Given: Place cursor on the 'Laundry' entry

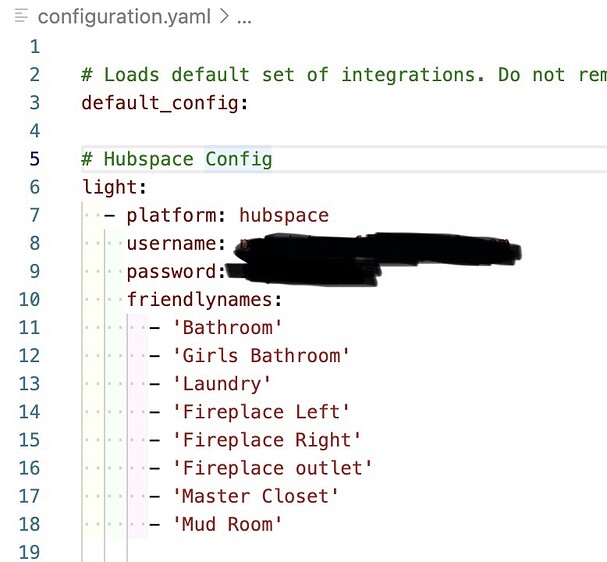Looking at the screenshot, I should click(x=222, y=383).
